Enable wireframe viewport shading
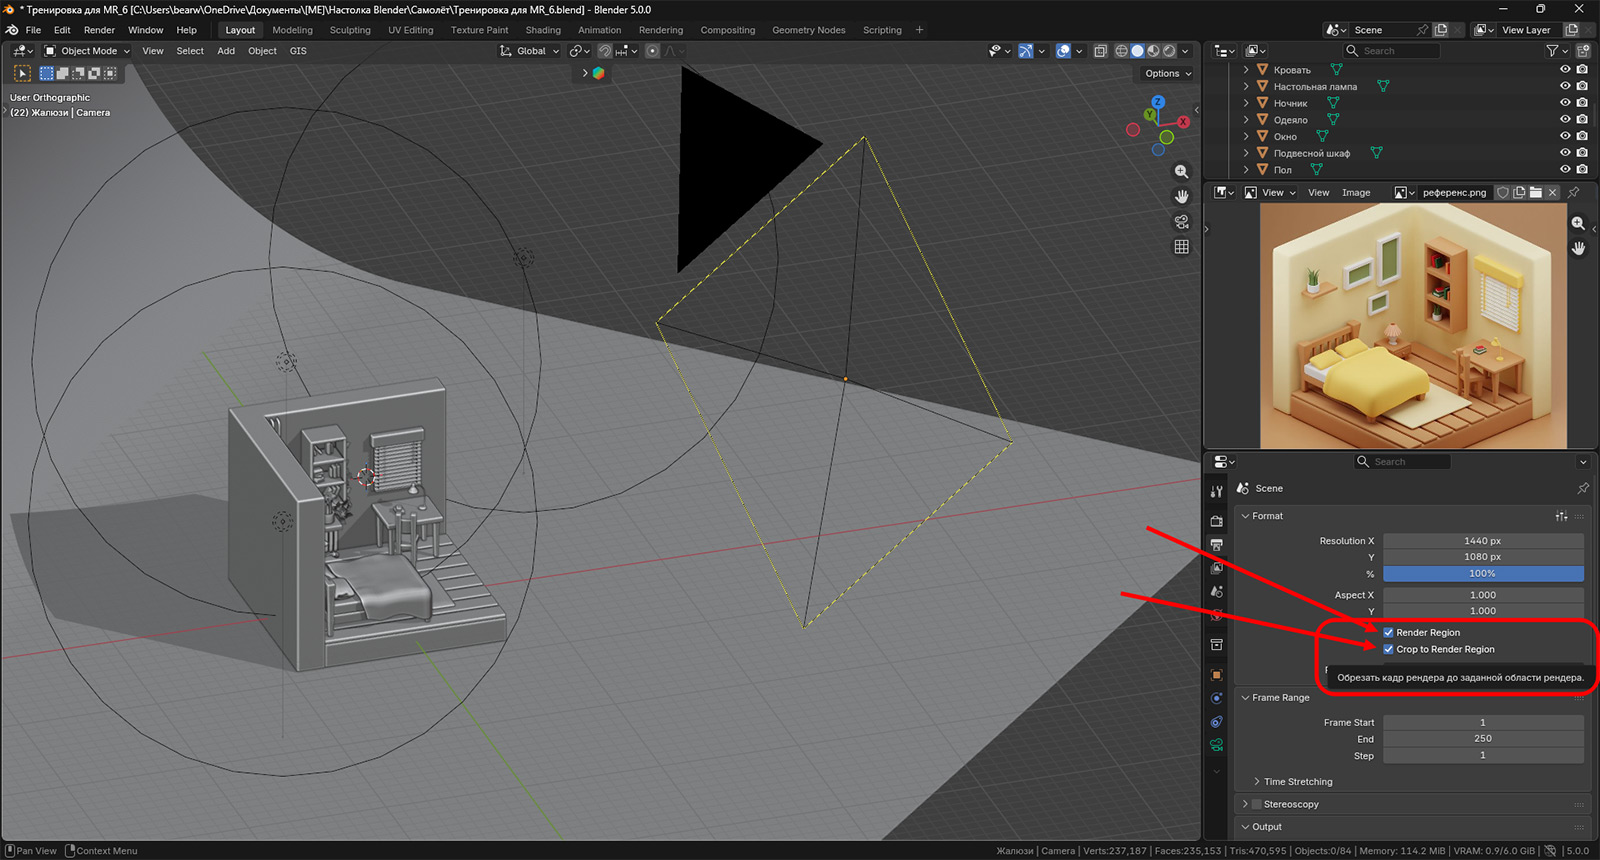The image size is (1600, 860). click(x=1121, y=51)
